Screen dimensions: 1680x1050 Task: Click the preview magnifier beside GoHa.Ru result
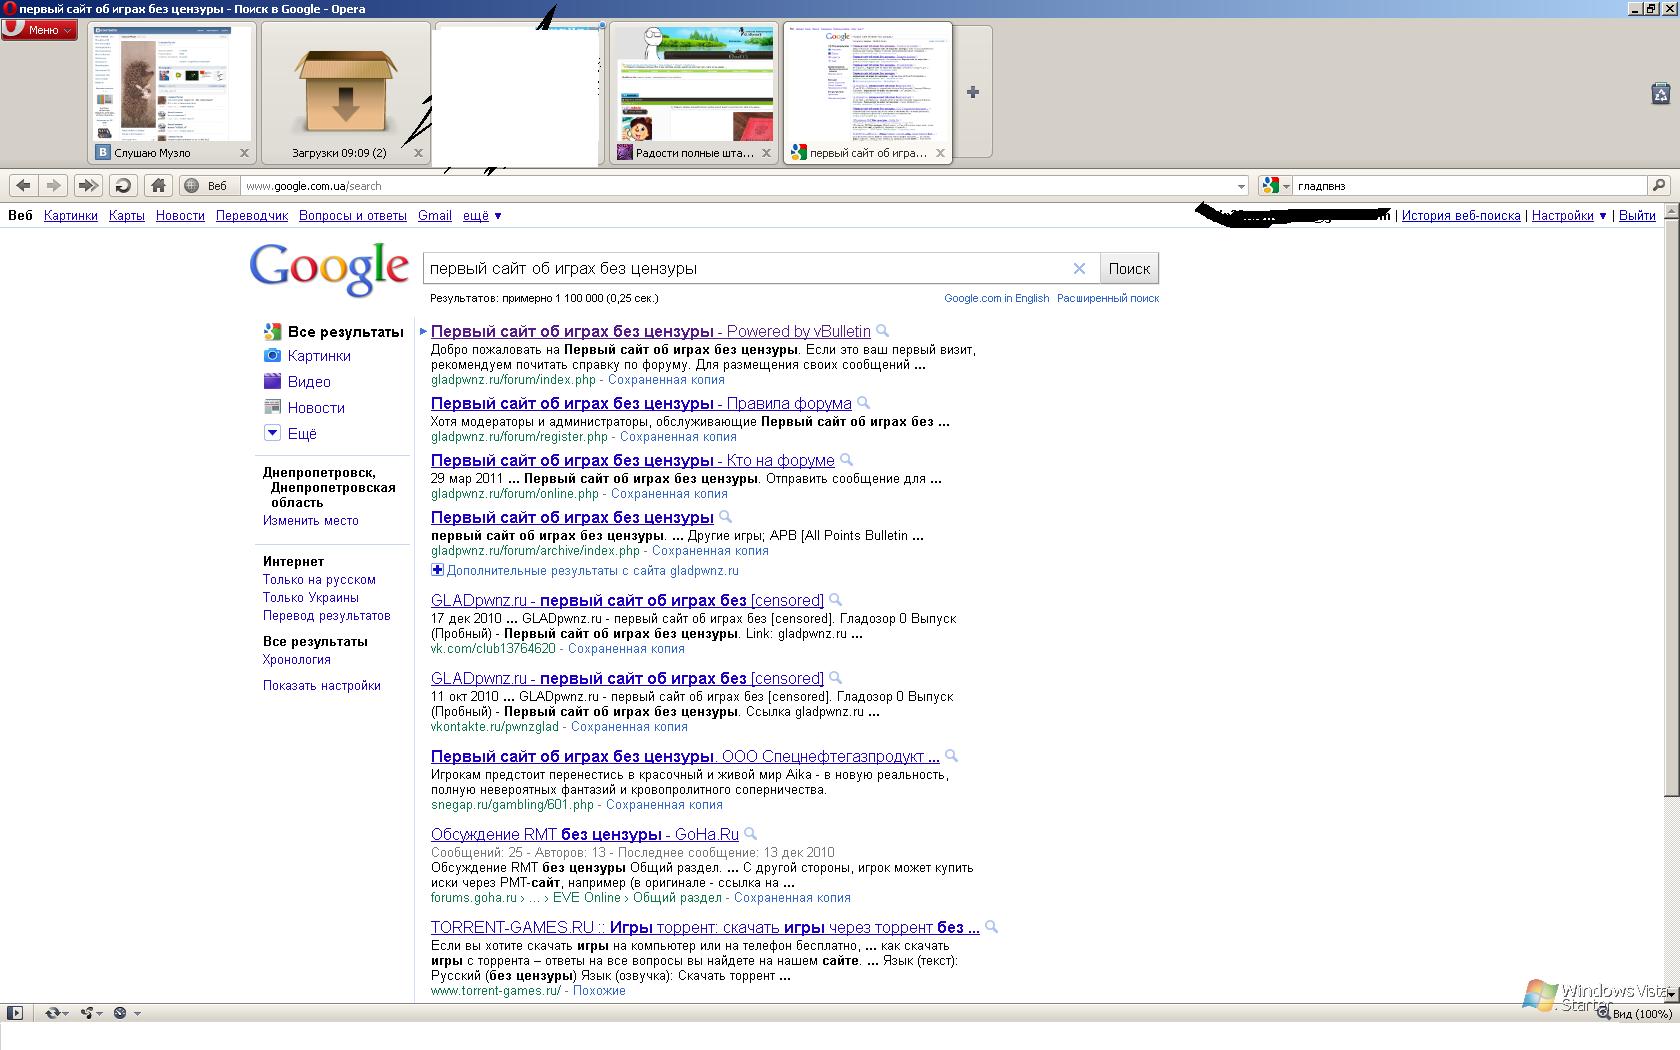pyautogui.click(x=750, y=834)
